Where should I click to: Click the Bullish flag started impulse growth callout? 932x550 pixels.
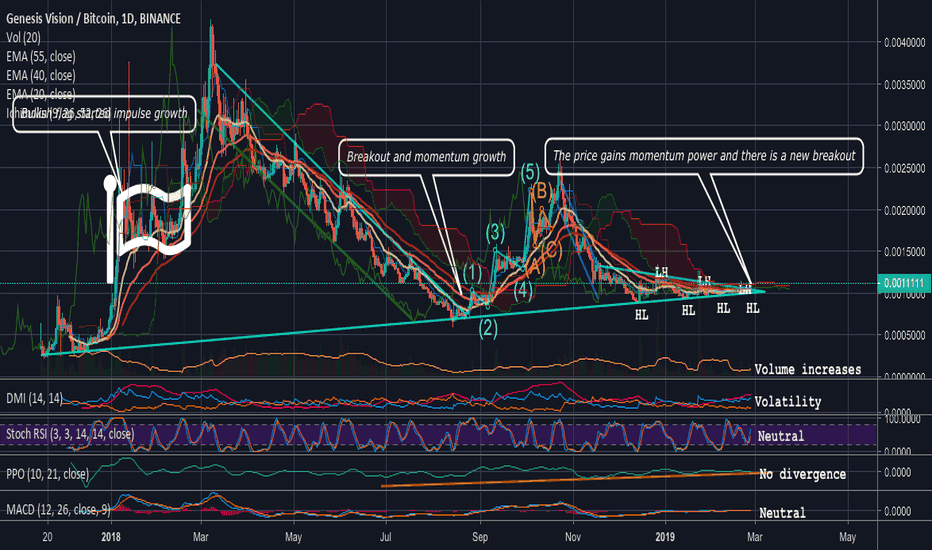[104, 114]
